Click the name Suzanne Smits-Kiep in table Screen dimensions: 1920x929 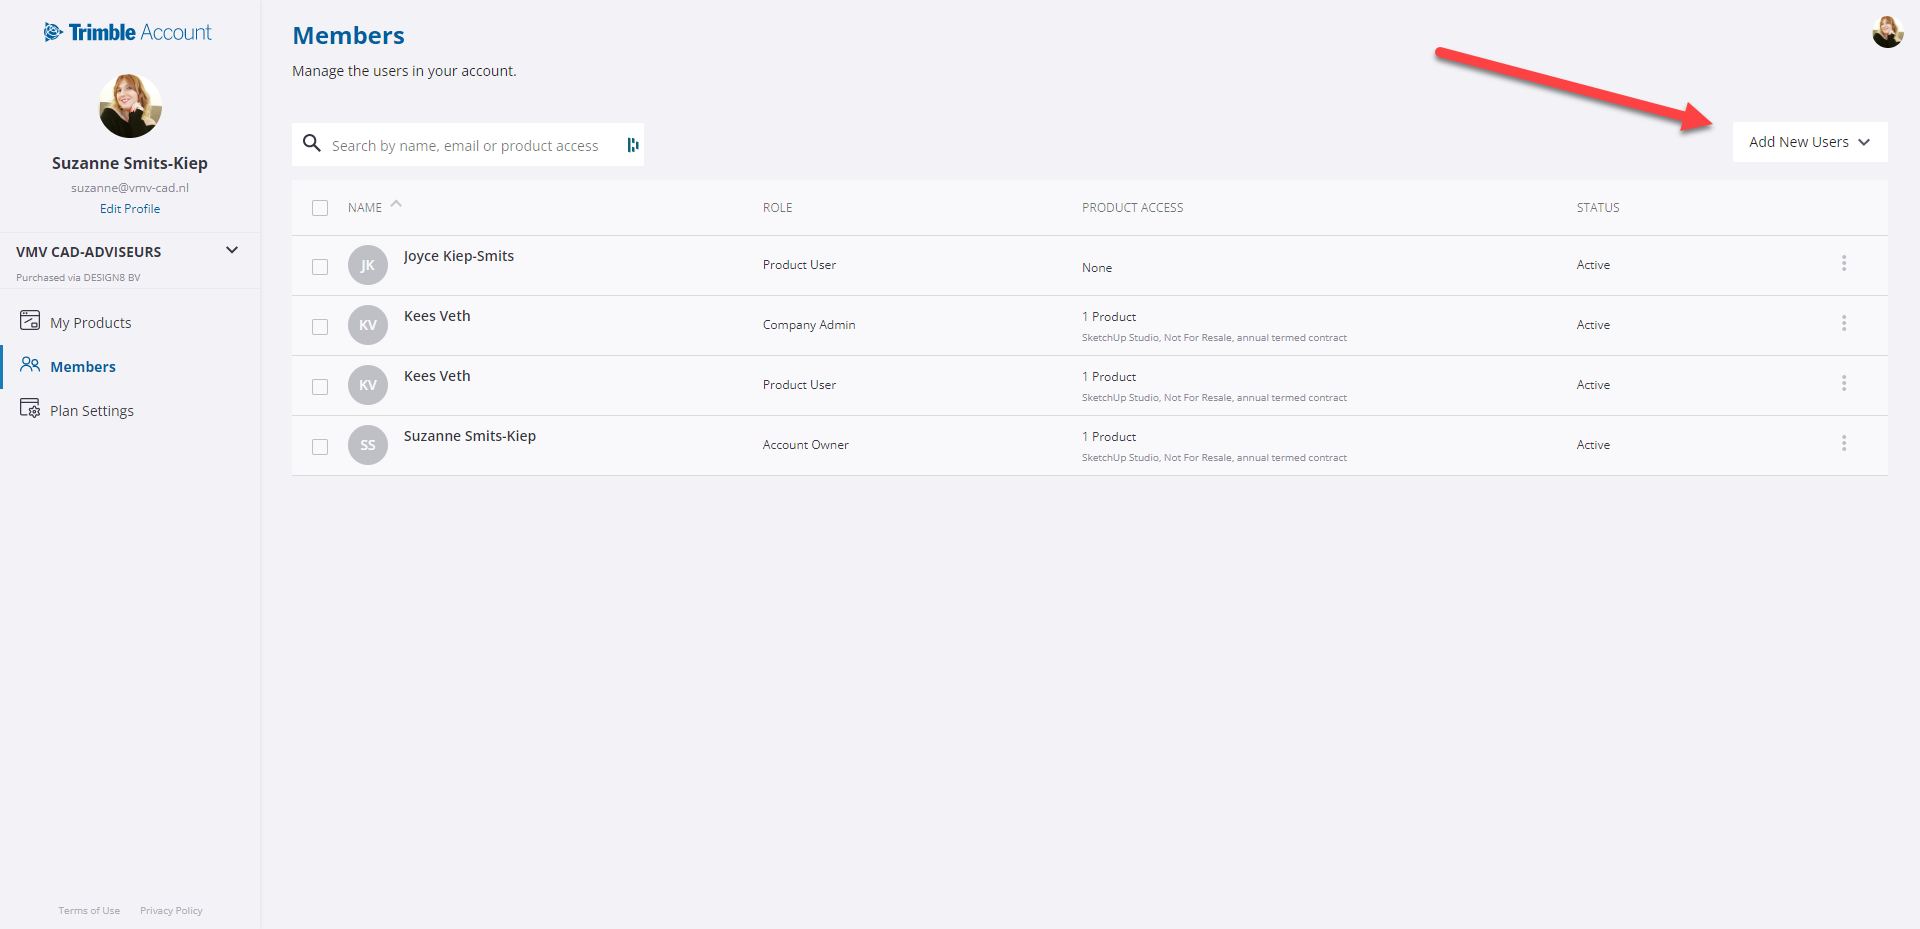(470, 436)
